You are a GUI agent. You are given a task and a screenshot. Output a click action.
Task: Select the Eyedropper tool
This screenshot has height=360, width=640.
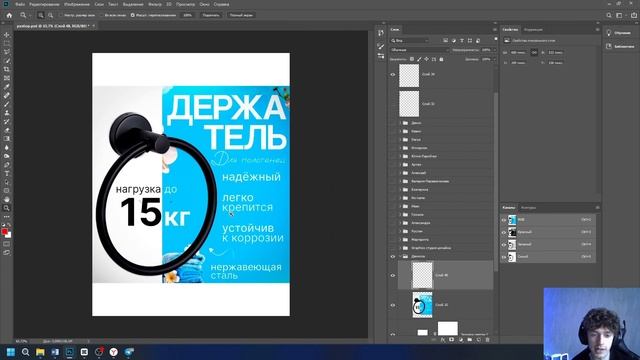7,87
